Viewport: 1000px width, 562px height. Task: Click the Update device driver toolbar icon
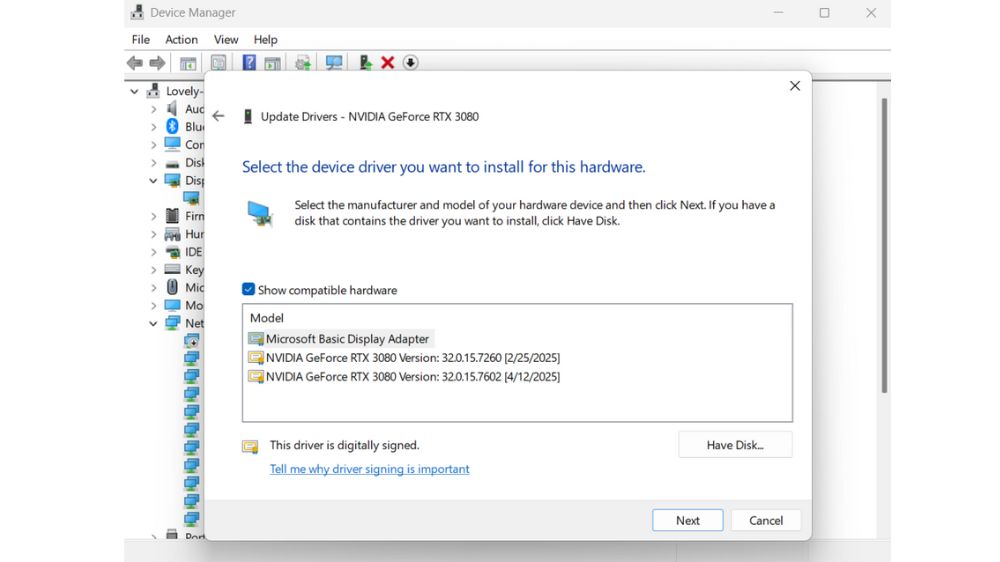(x=365, y=63)
